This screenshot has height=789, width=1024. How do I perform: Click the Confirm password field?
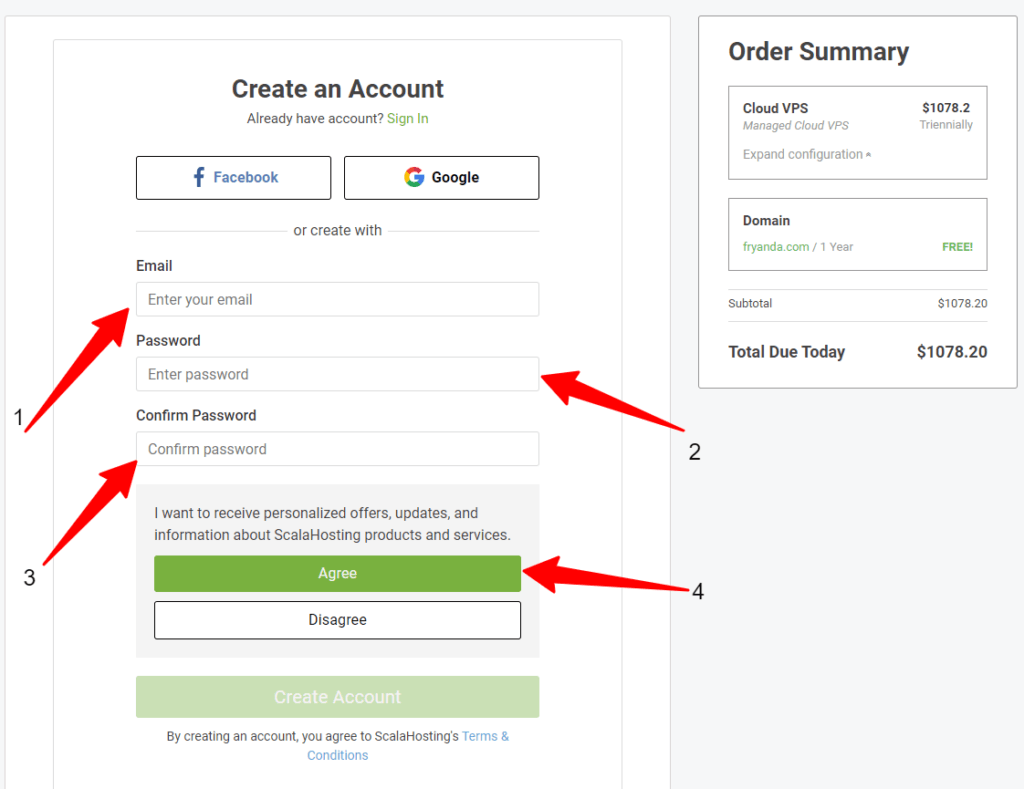pos(337,449)
